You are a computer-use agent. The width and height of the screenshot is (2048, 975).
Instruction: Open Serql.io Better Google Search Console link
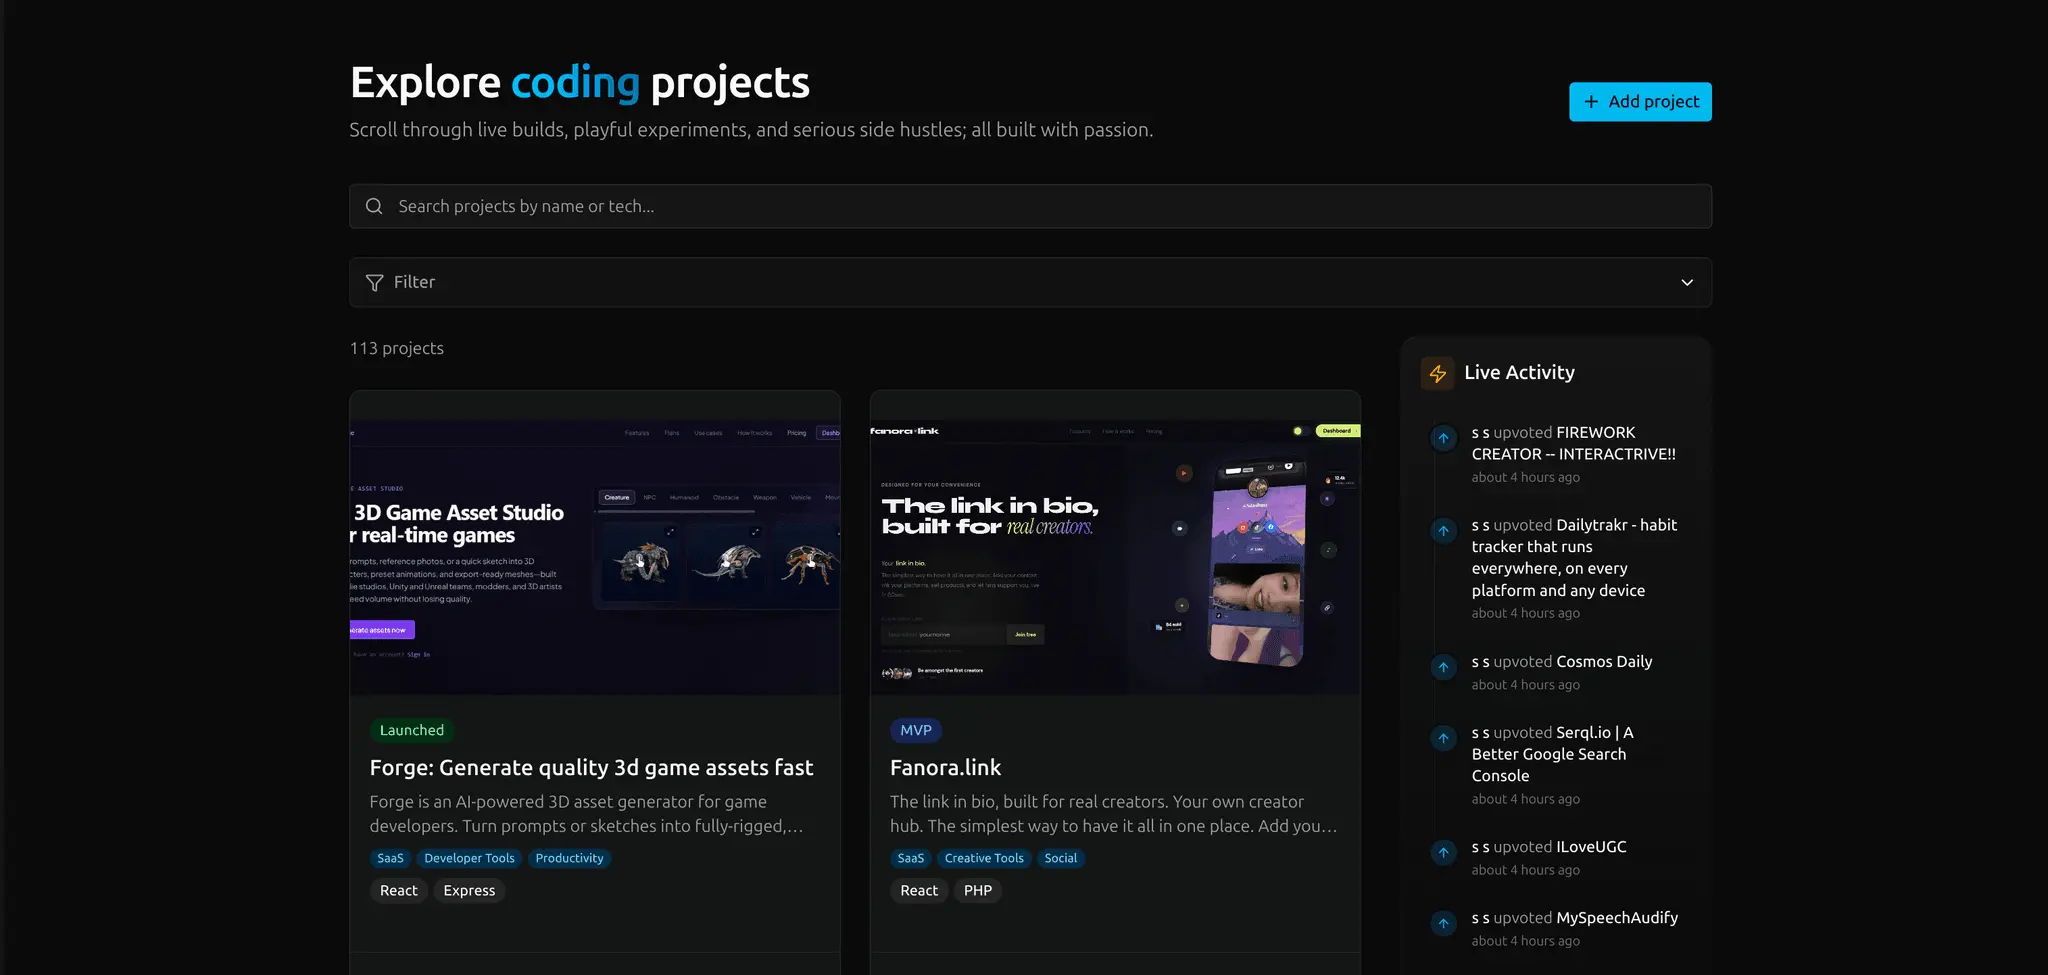(x=1553, y=754)
